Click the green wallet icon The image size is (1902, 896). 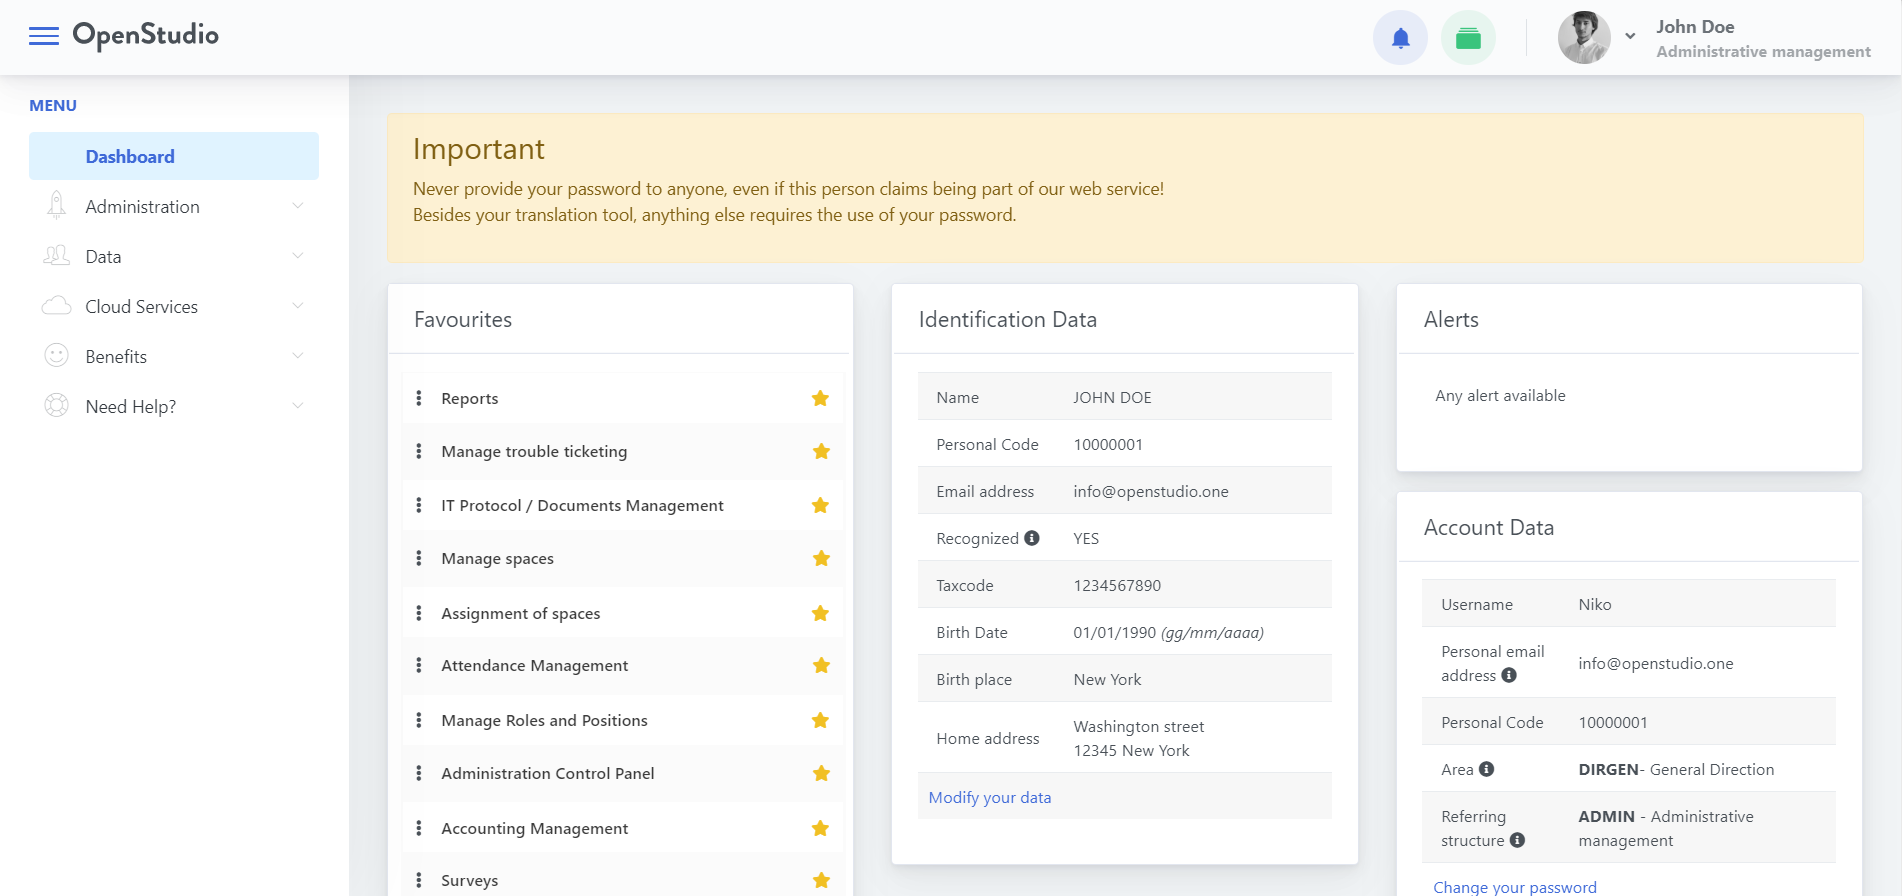[1468, 38]
